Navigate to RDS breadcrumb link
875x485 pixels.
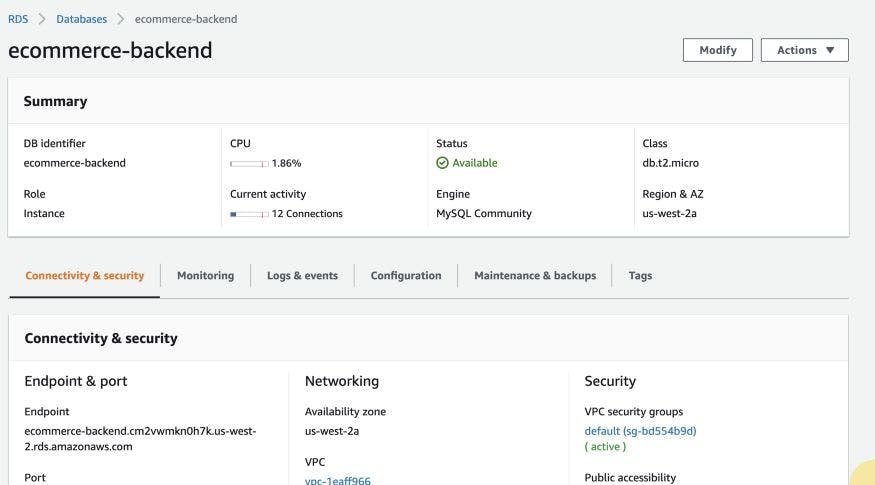click(18, 19)
